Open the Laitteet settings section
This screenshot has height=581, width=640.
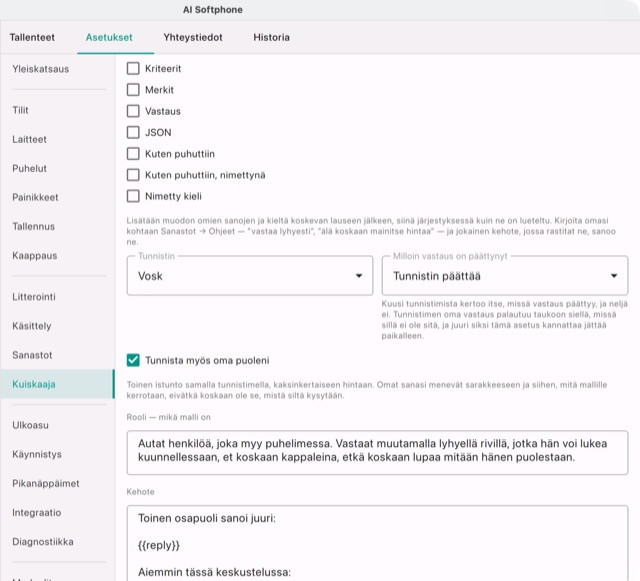pos(57,139)
